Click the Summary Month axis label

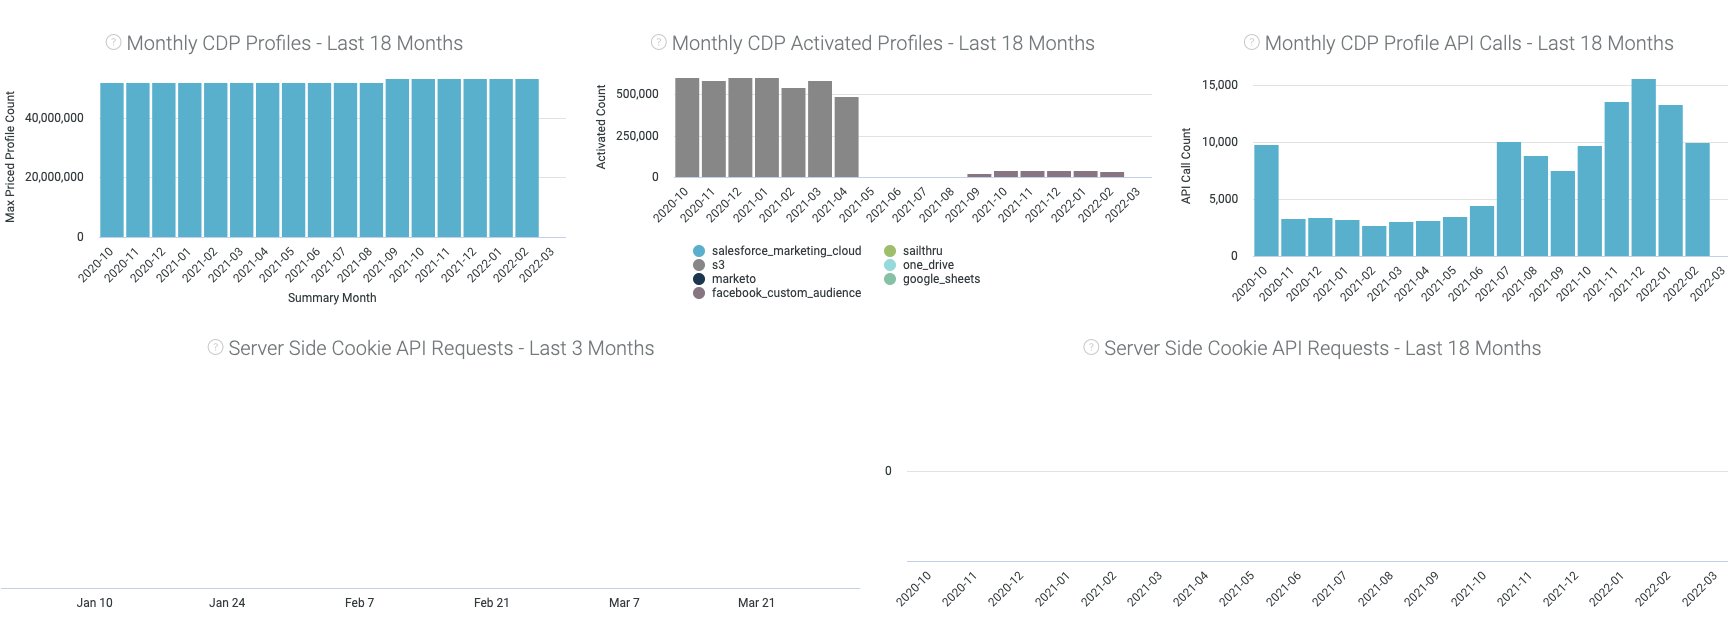click(x=332, y=298)
